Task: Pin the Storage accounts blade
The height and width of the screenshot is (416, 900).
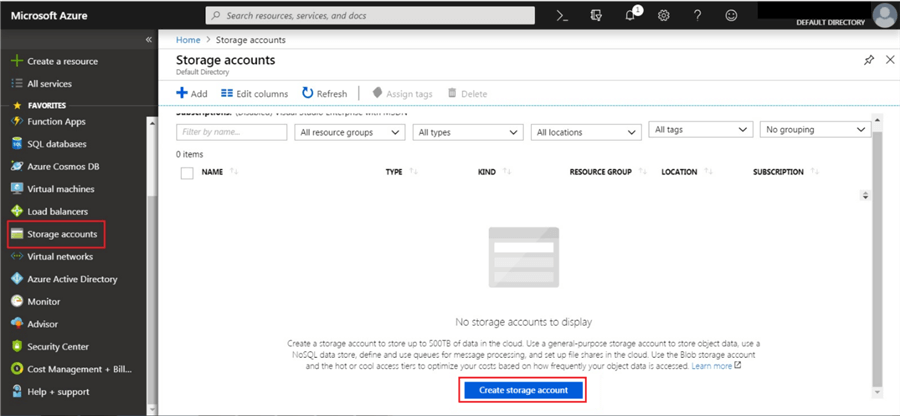Action: click(868, 60)
